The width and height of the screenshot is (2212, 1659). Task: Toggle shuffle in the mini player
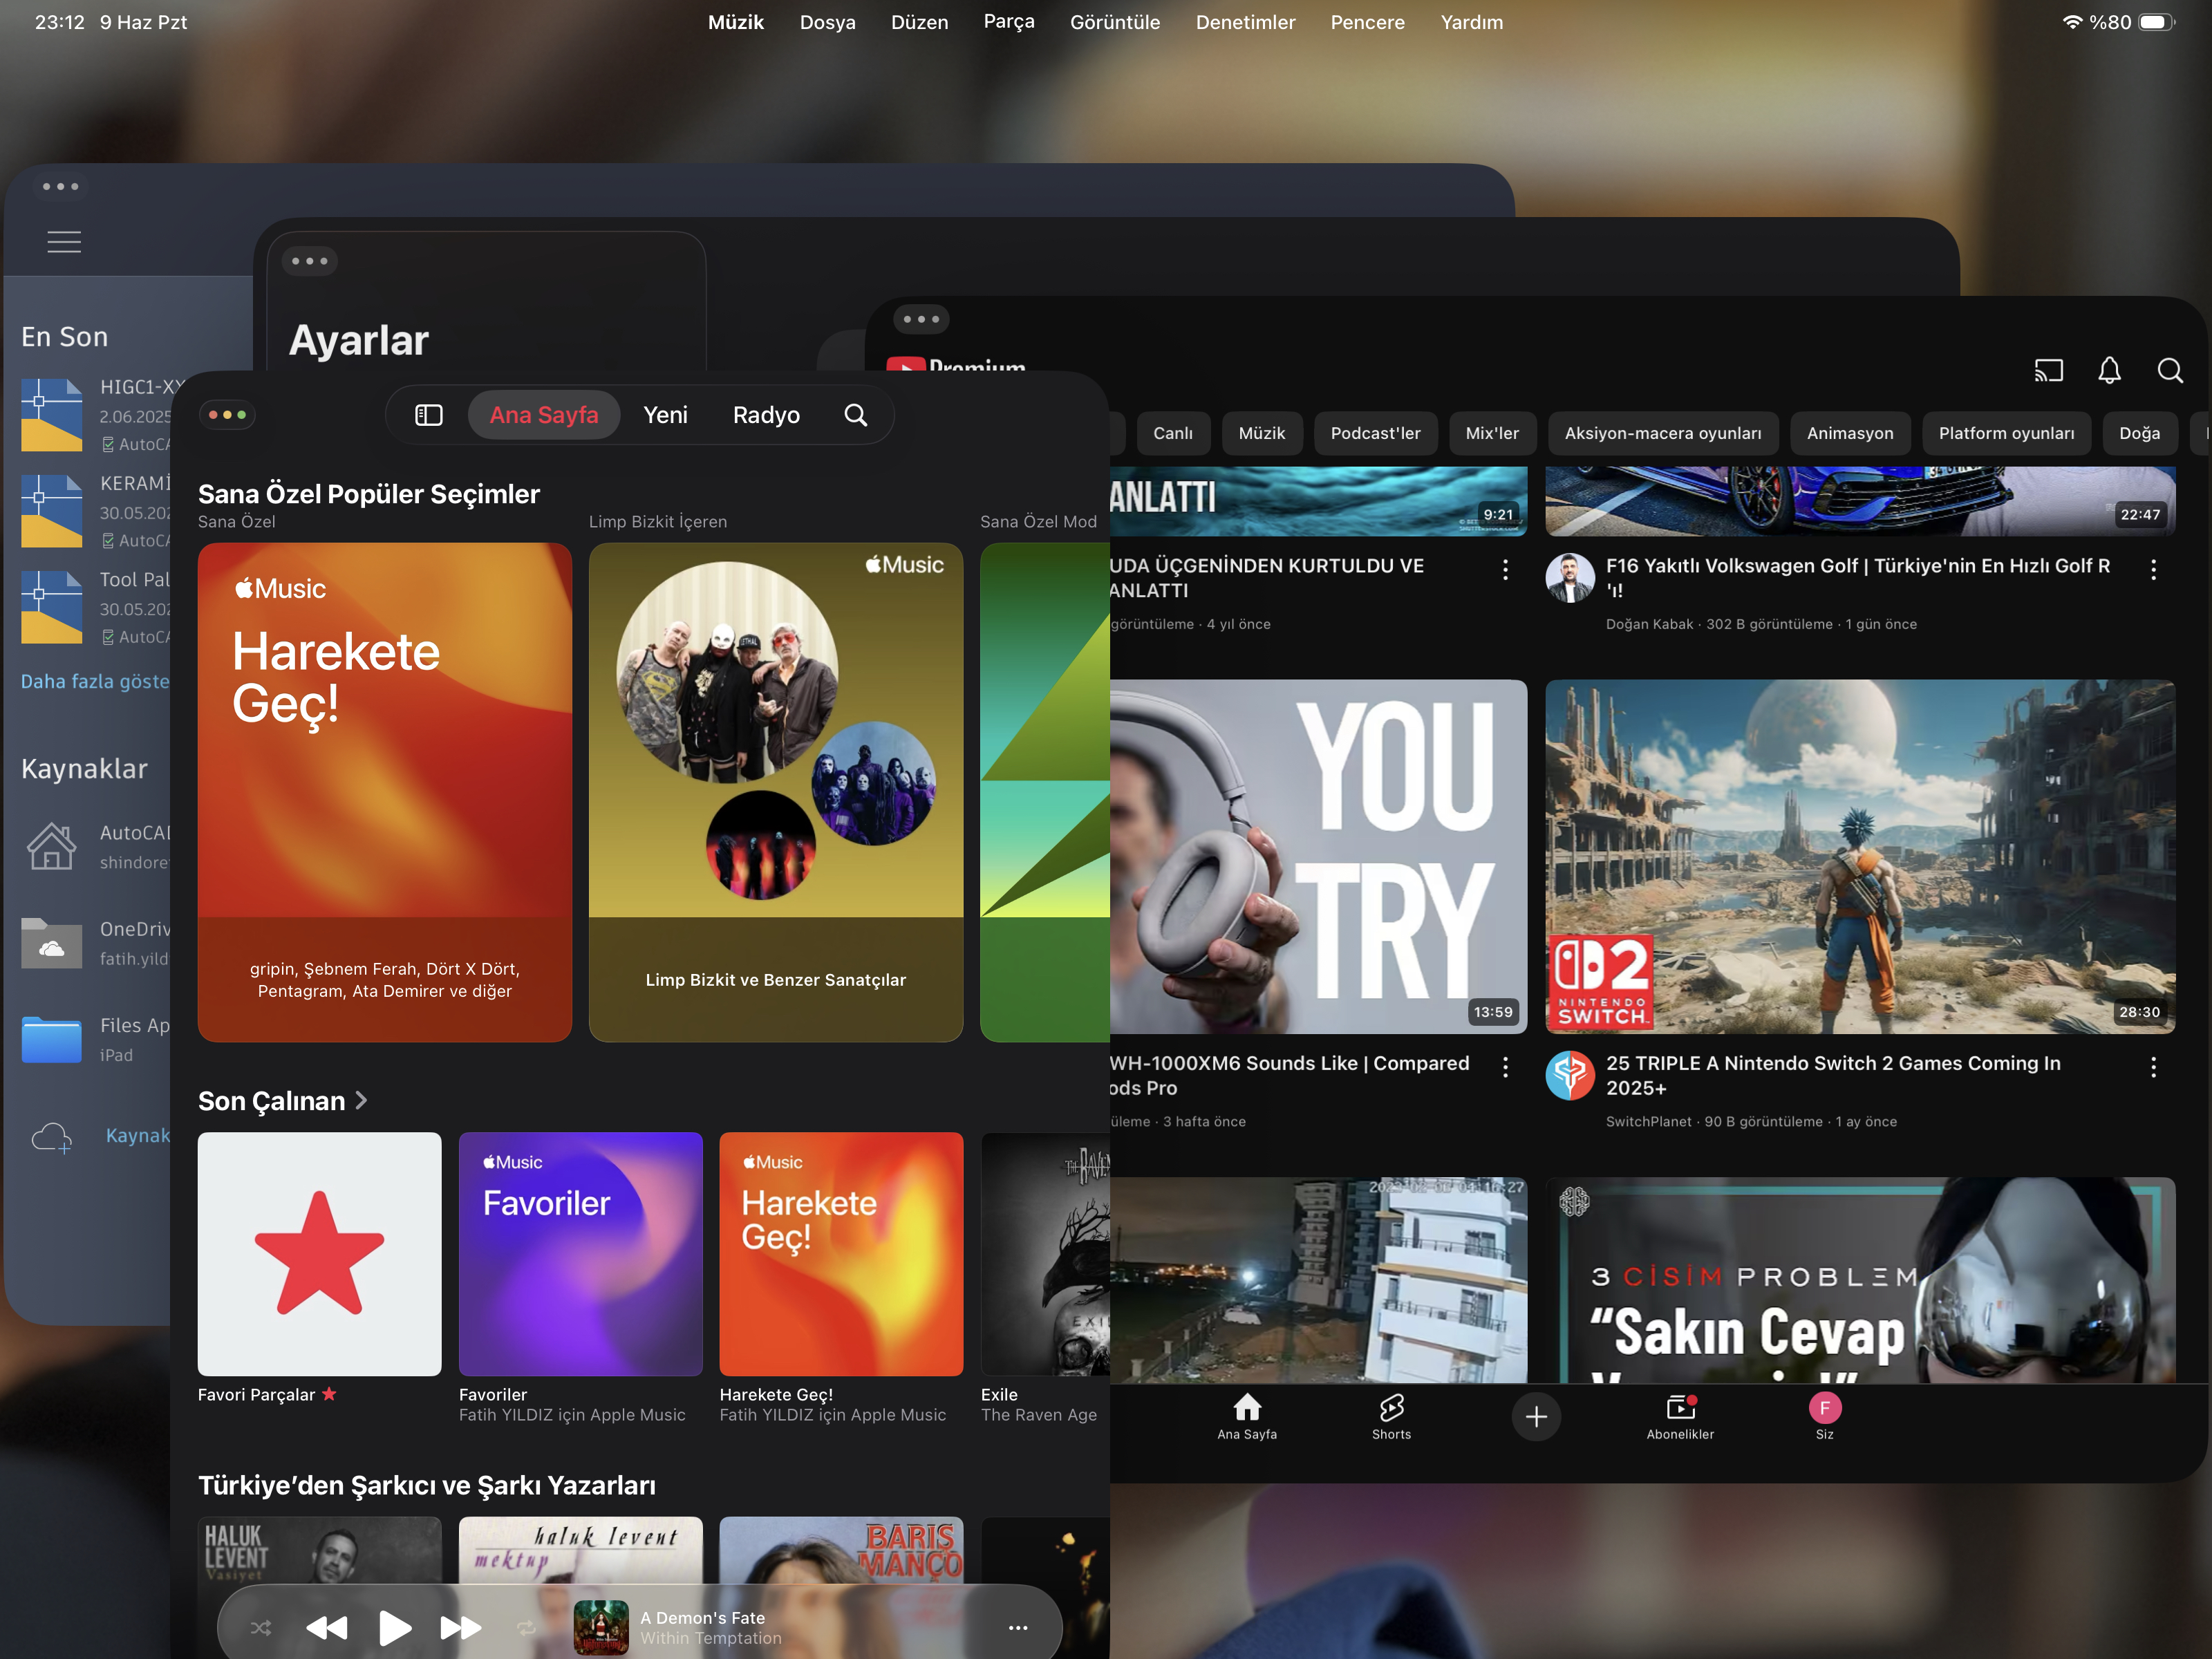(261, 1627)
